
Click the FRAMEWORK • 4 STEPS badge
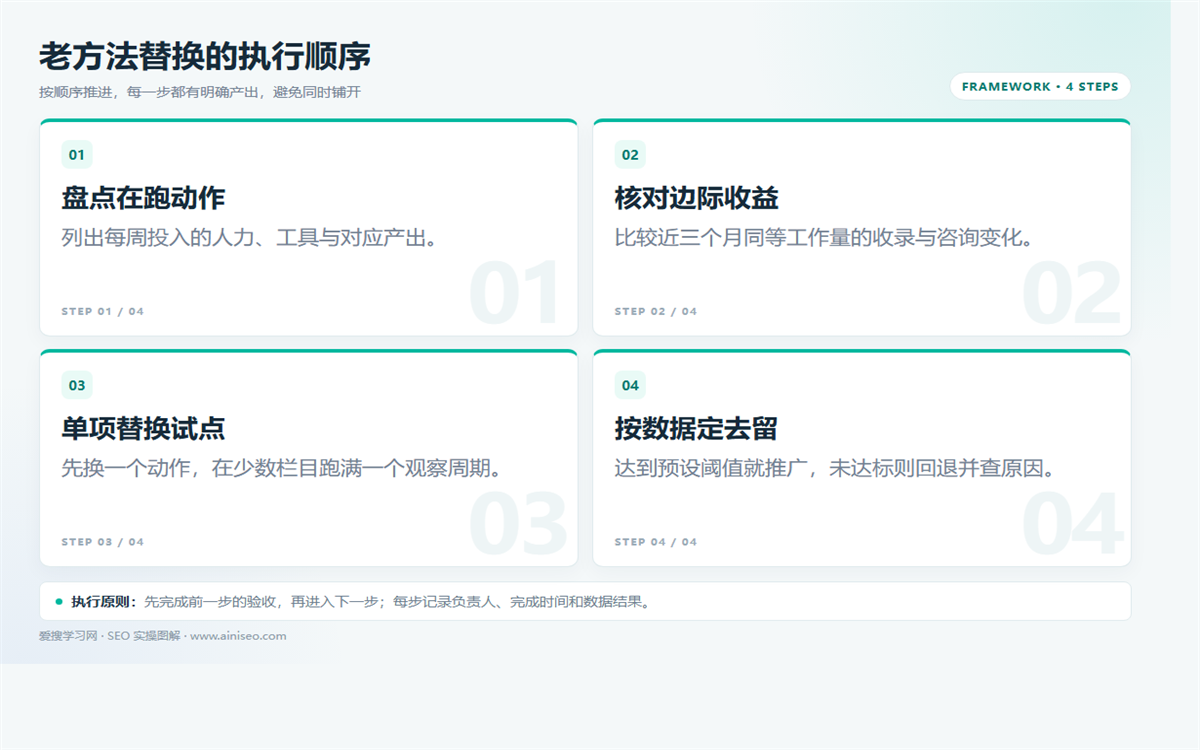tap(1040, 87)
